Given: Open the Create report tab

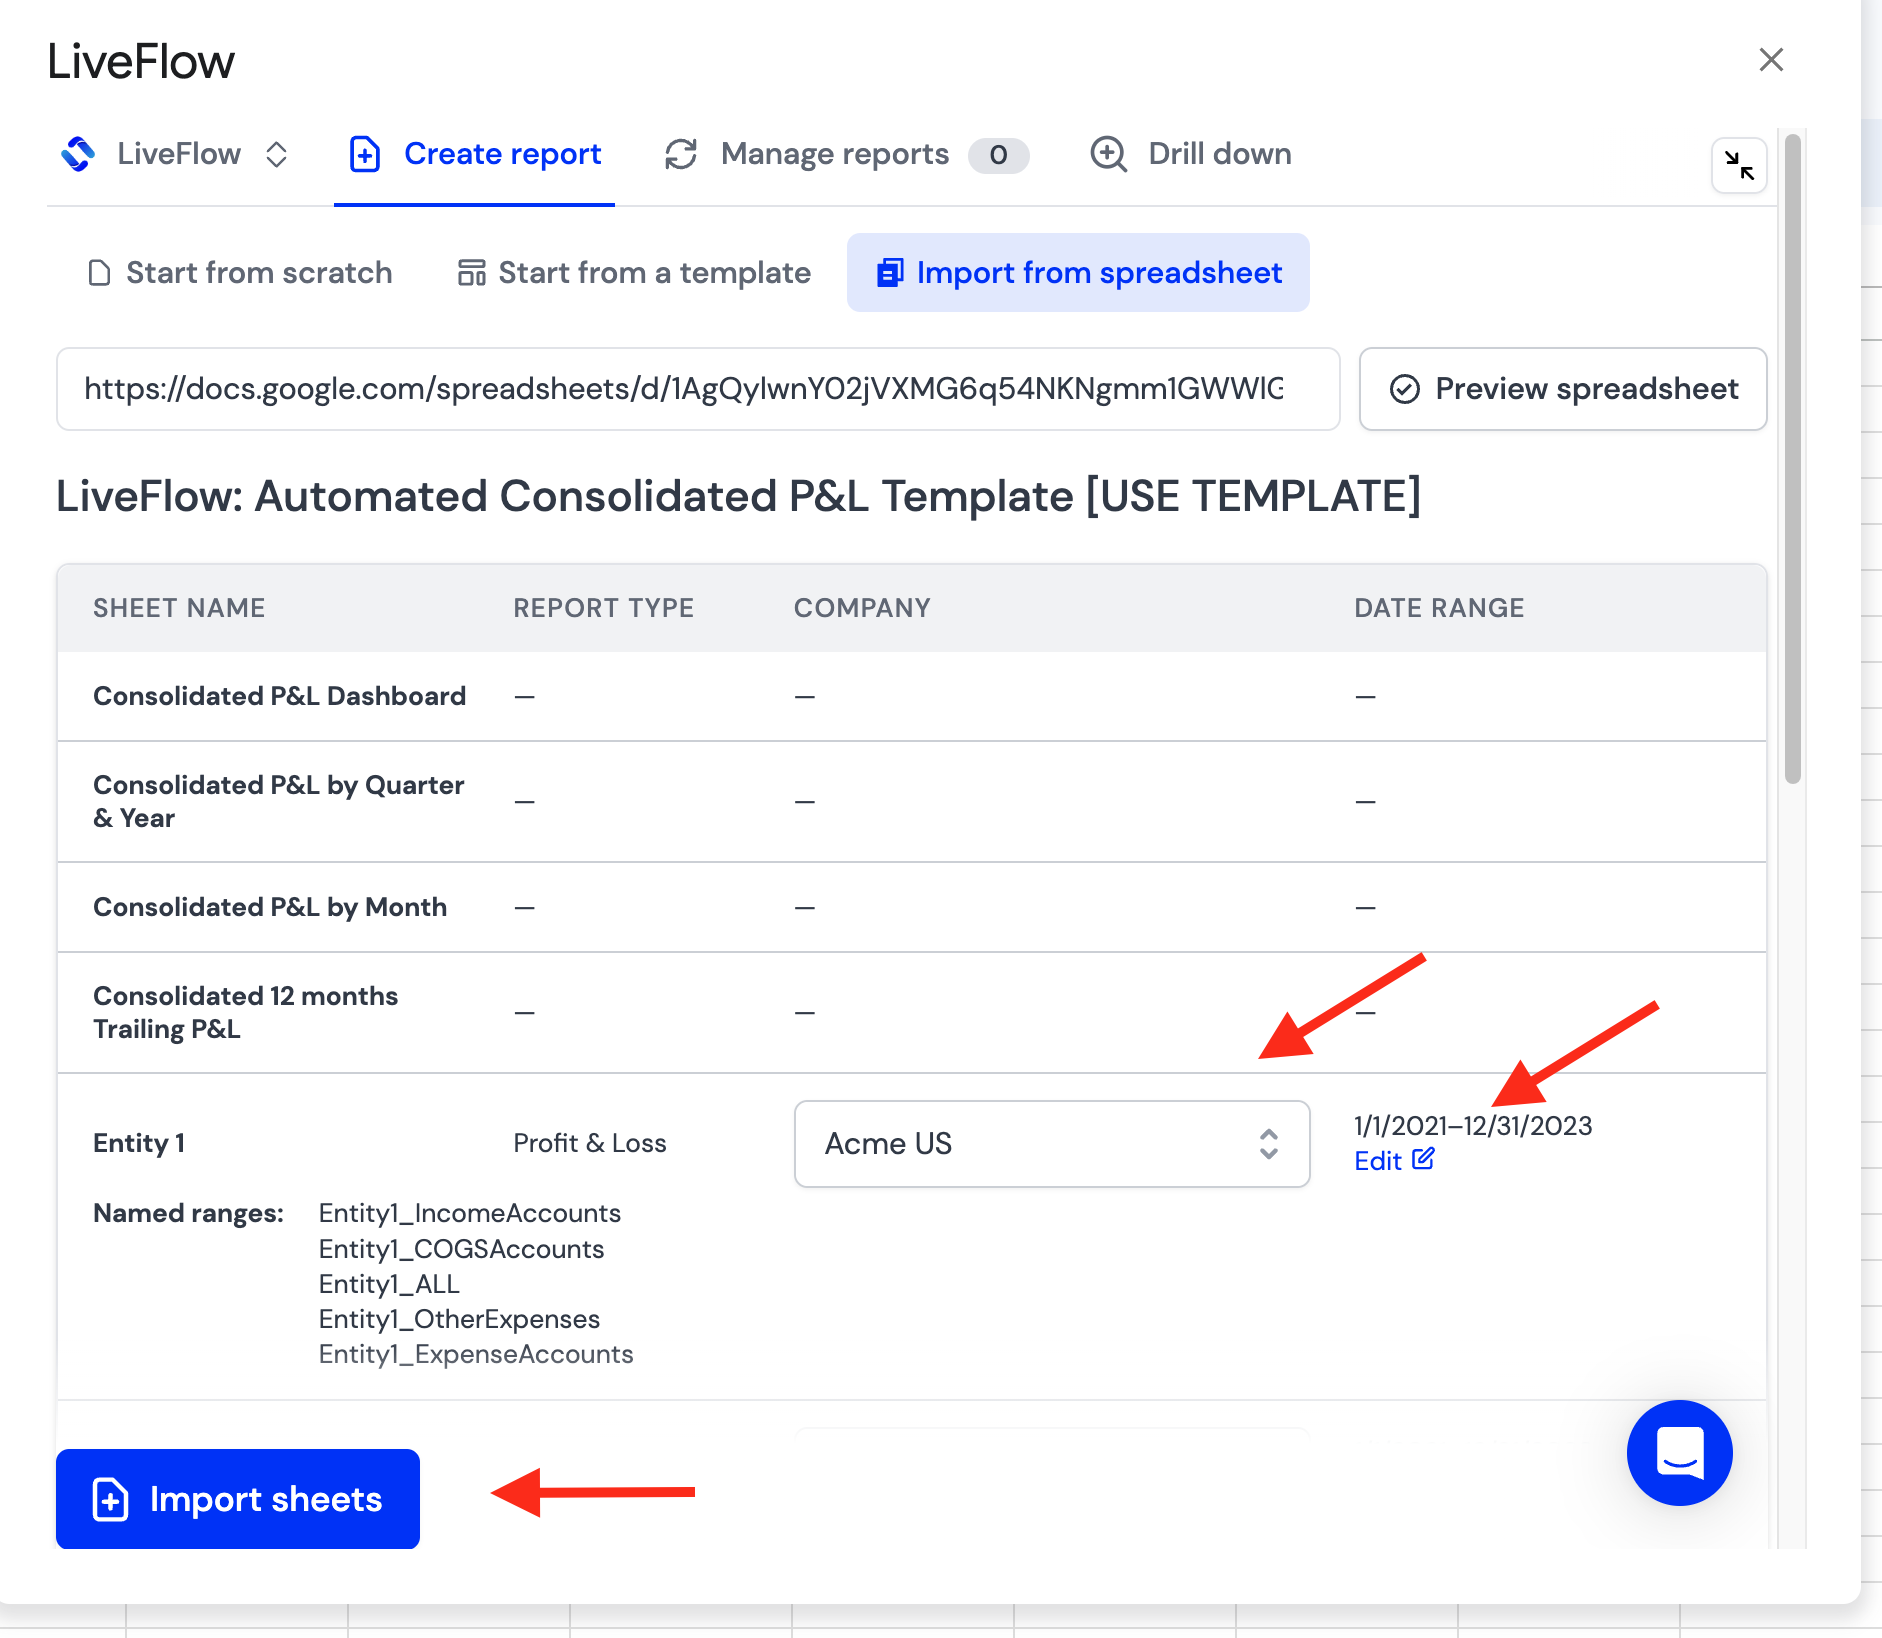Looking at the screenshot, I should (x=475, y=154).
